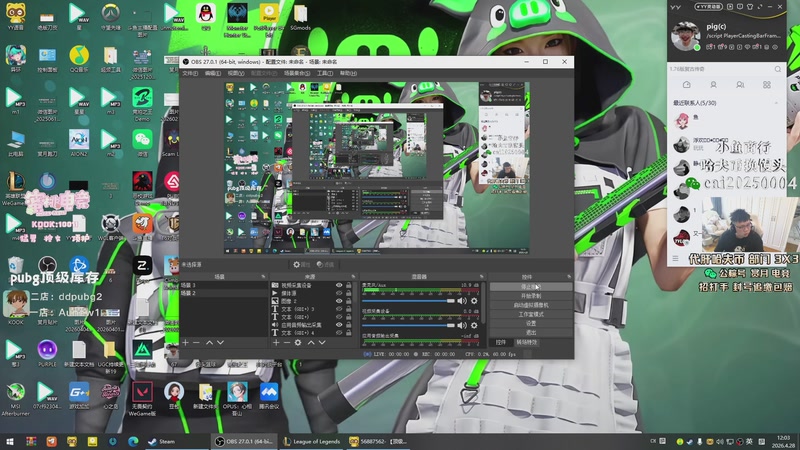Screen dimensions: 800x450
Task: Open the YY groups icon
Action: [x=740, y=85]
